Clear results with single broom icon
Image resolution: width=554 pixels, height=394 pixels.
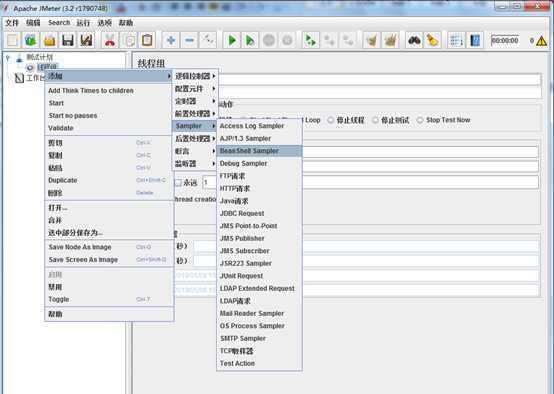click(x=372, y=40)
